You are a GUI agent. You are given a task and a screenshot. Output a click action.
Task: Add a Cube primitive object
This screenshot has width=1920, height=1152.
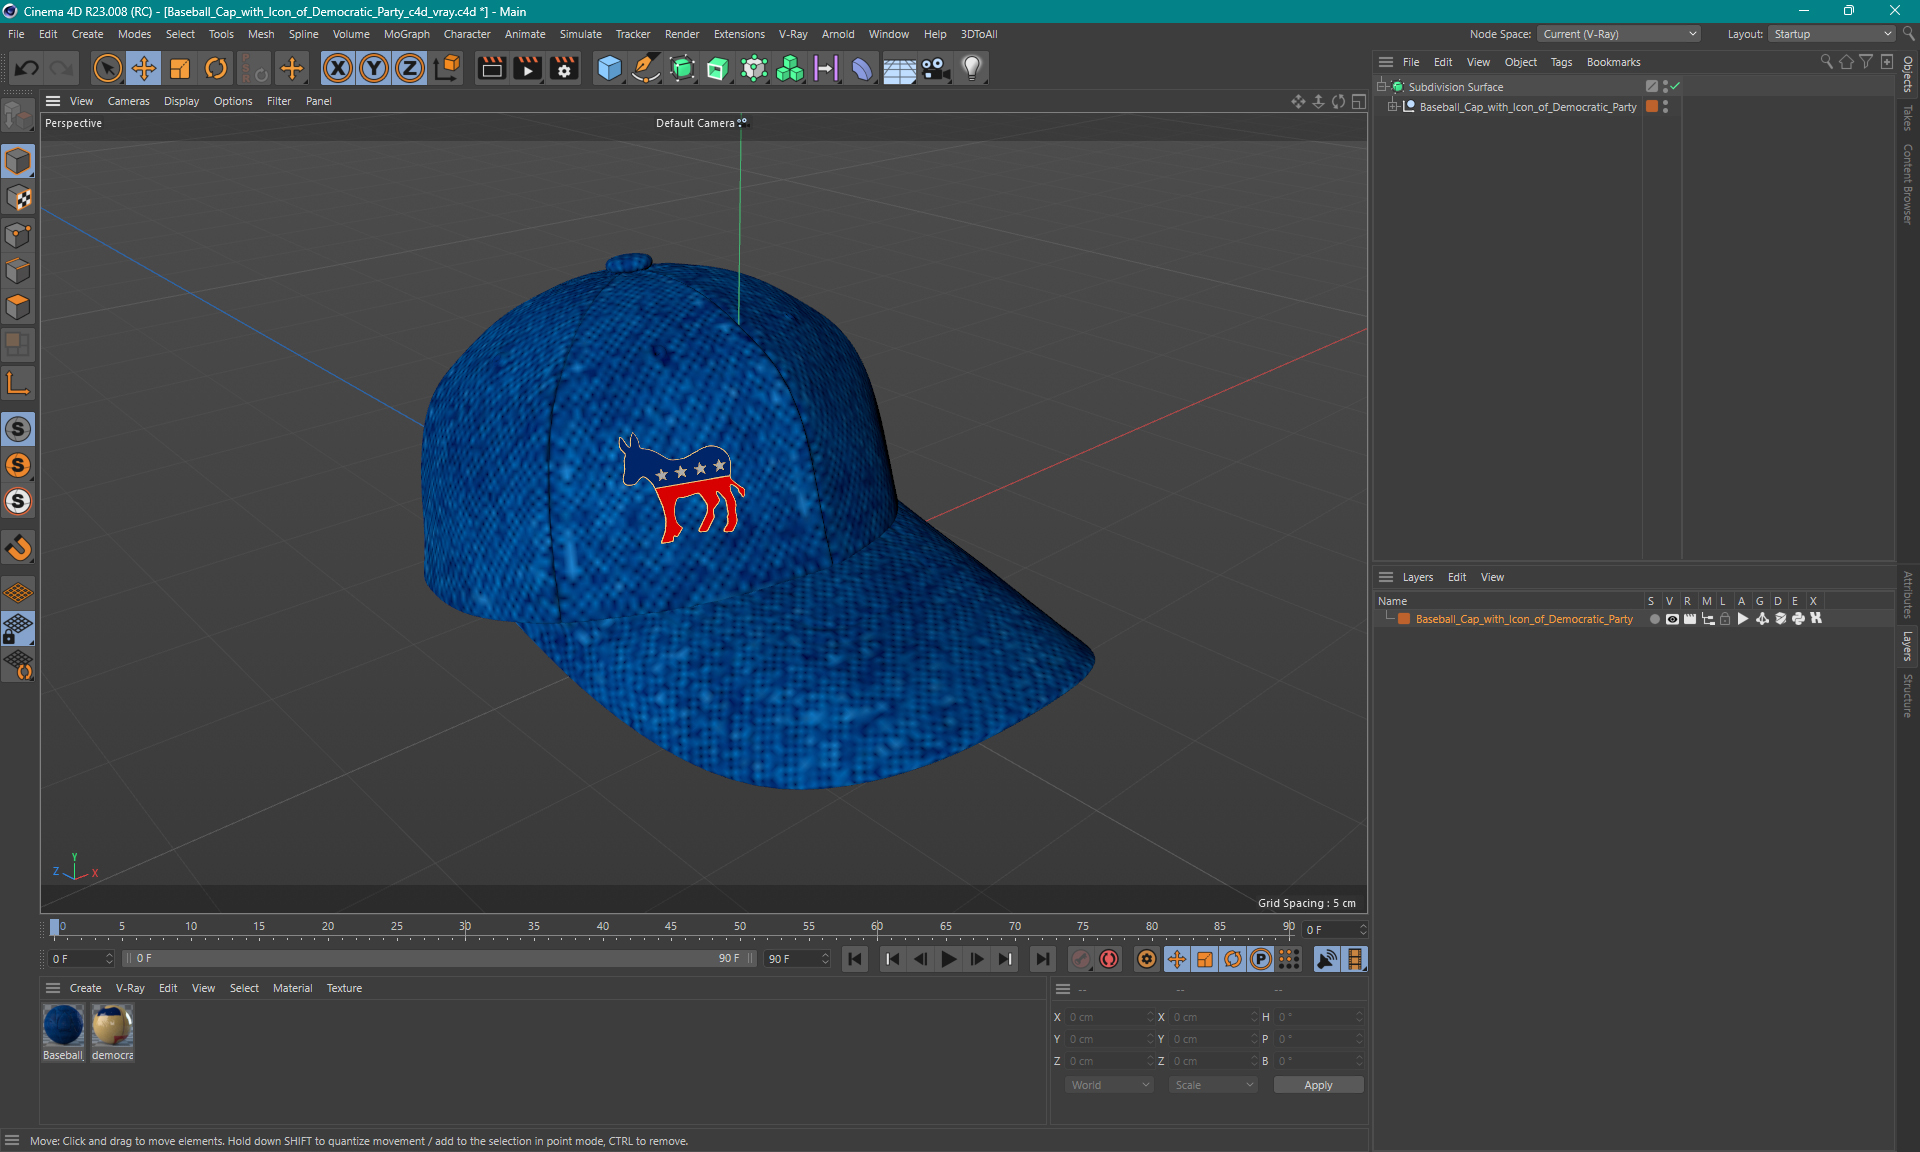(x=609, y=68)
